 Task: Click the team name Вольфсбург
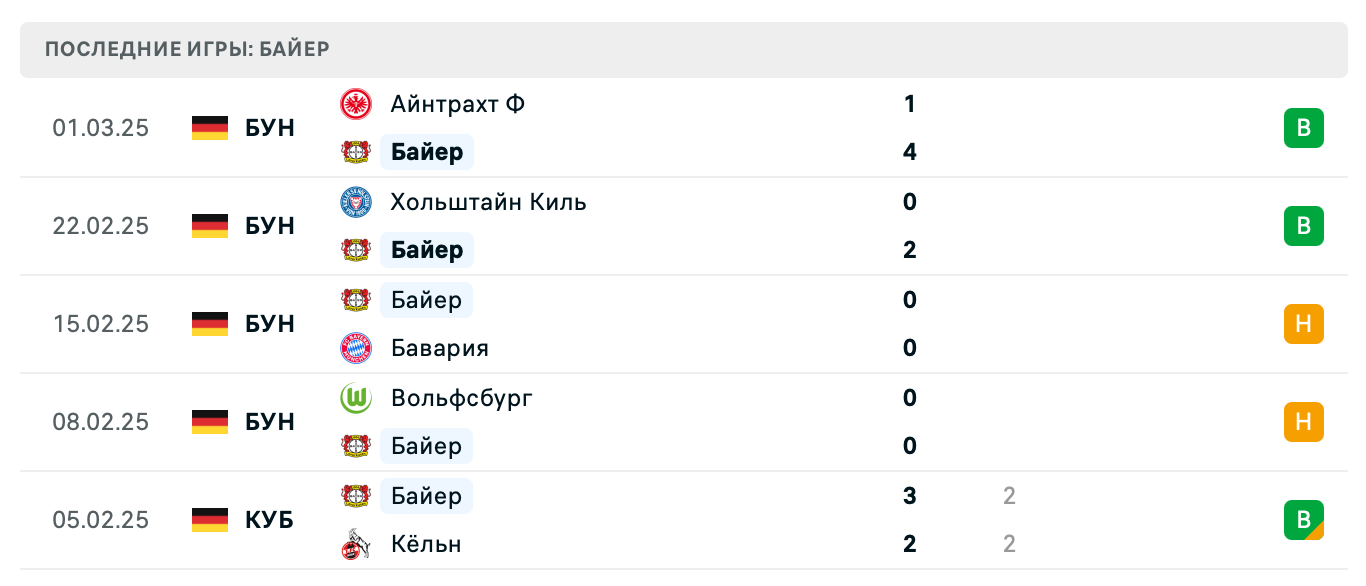click(x=461, y=398)
